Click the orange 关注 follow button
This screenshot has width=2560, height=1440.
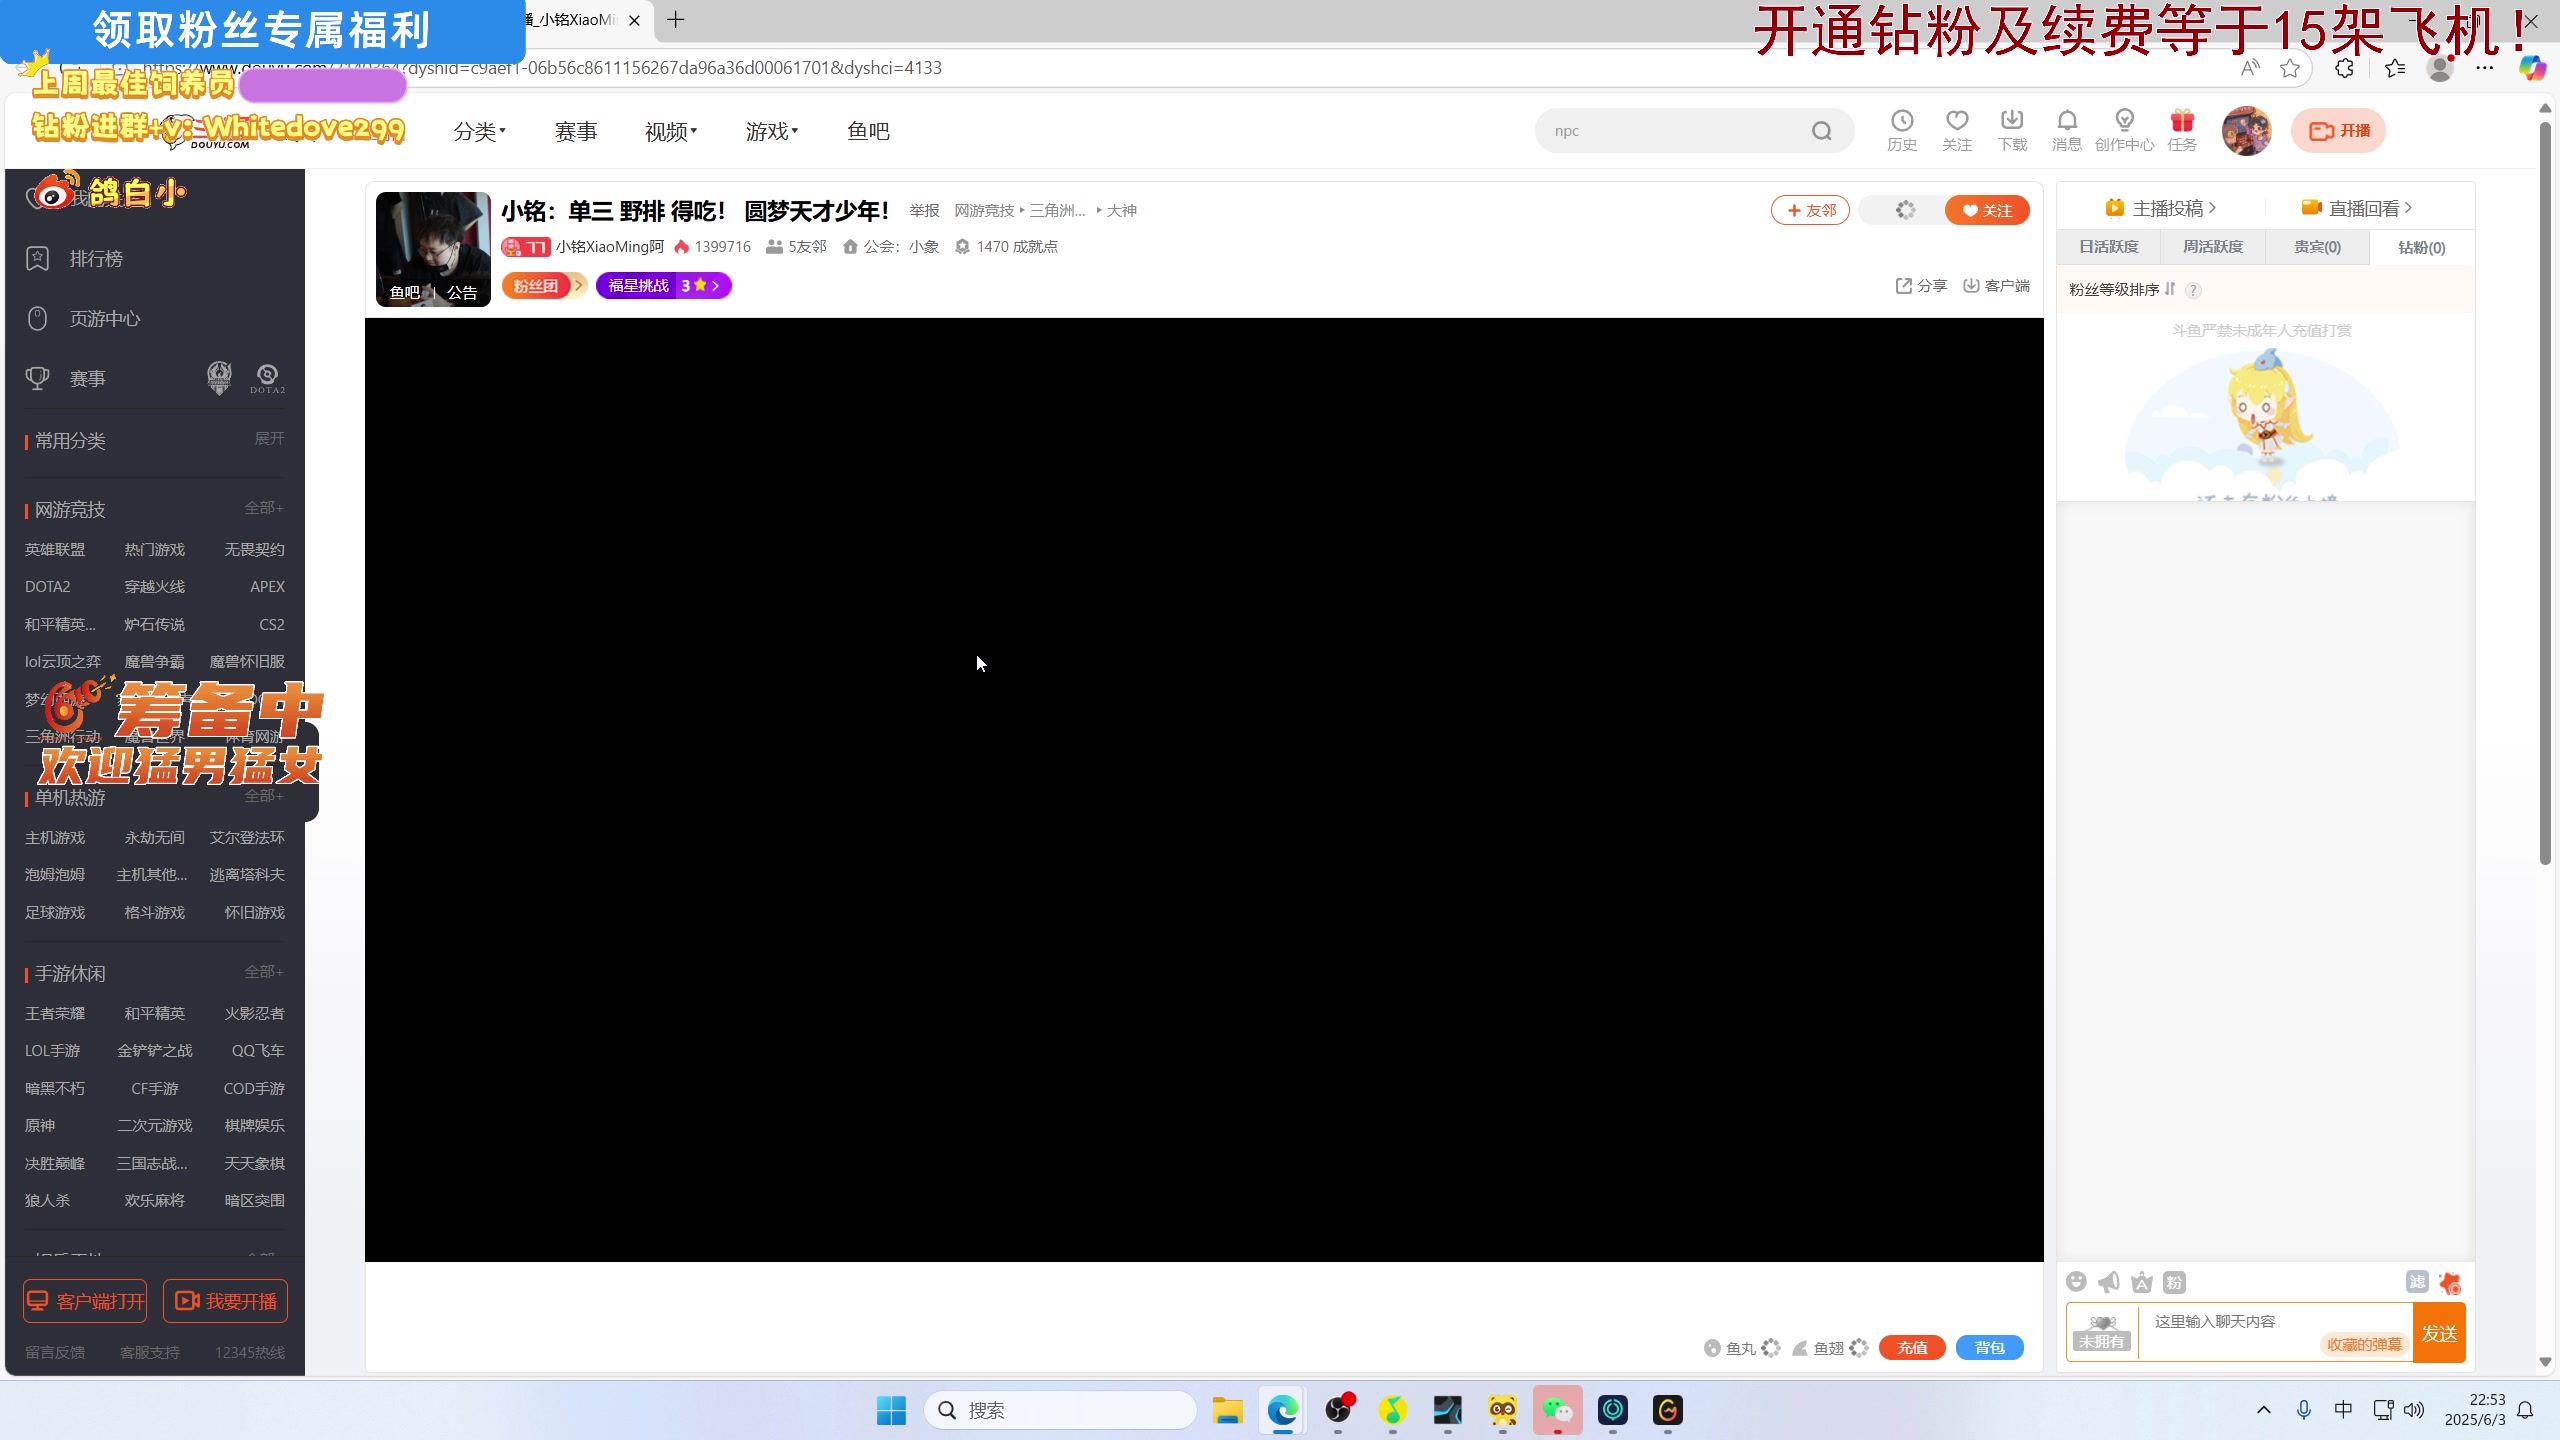(1986, 210)
